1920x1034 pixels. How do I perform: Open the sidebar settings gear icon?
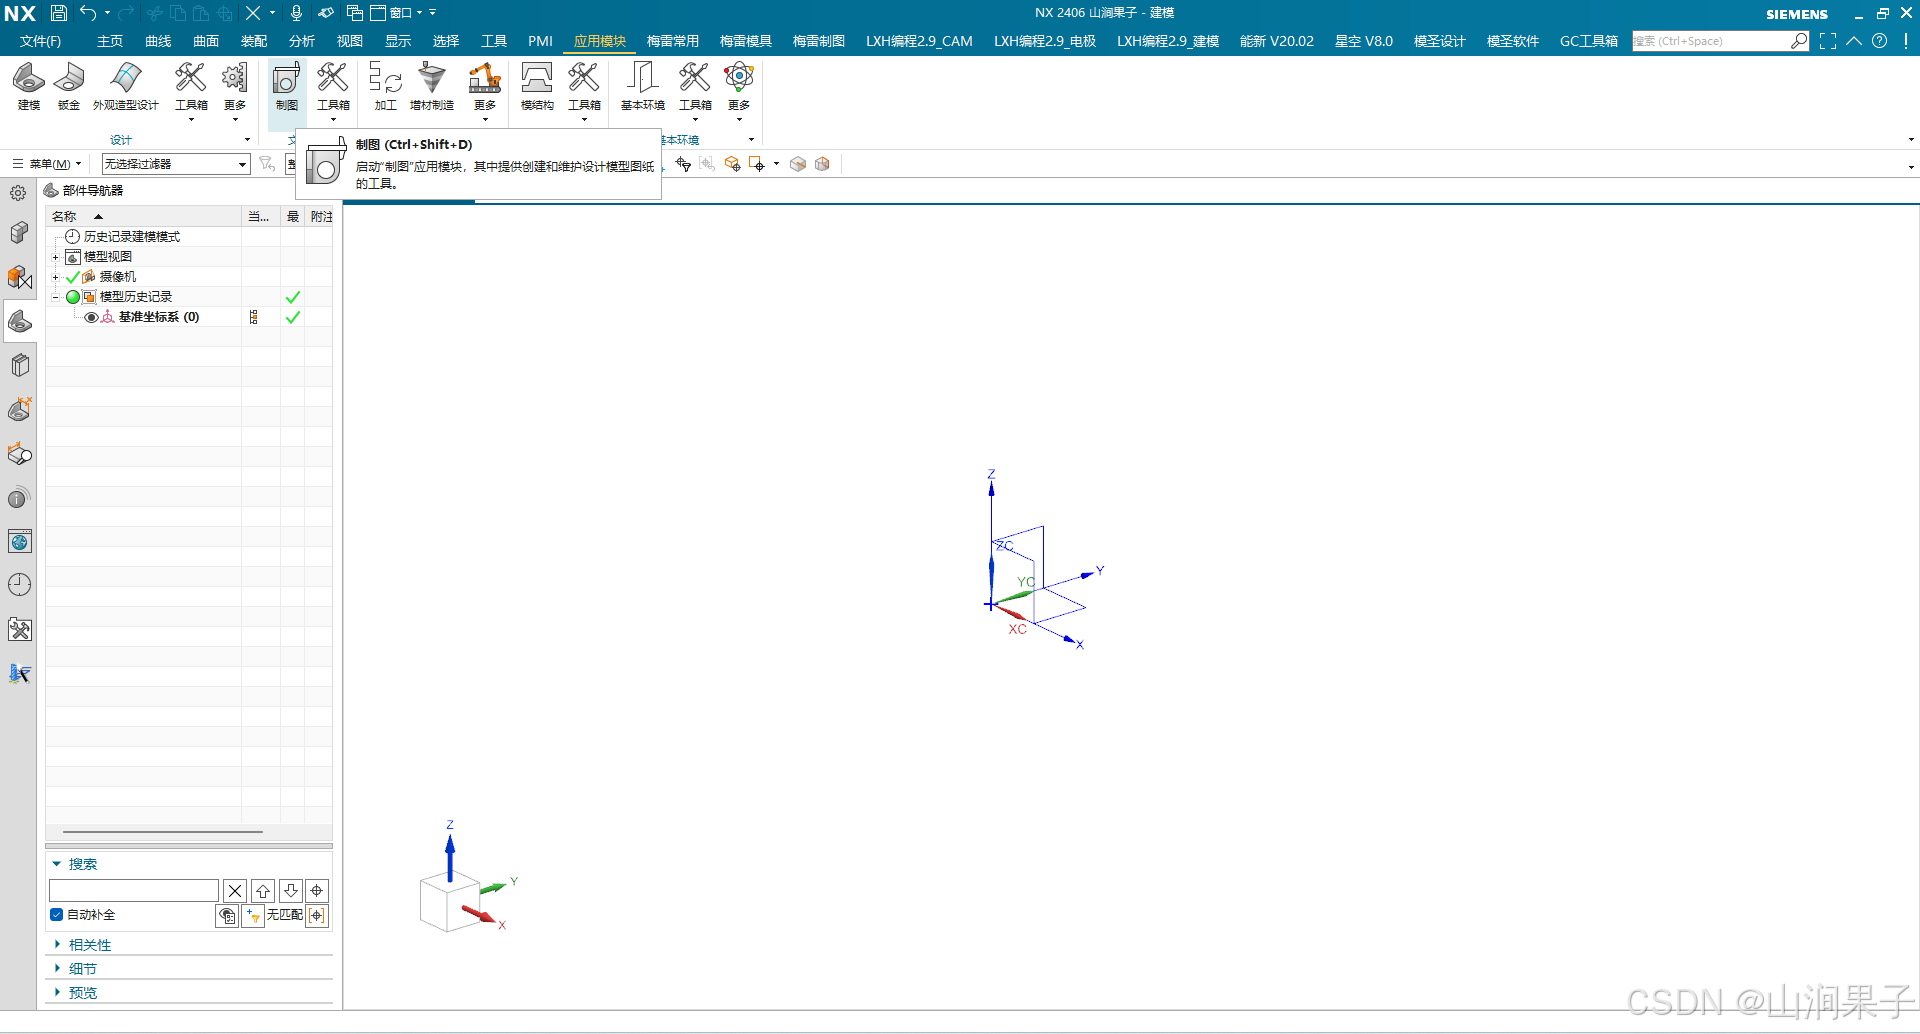(18, 193)
